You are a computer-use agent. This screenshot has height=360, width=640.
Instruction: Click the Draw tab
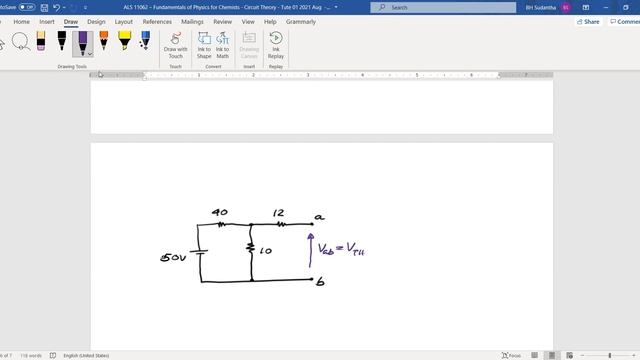click(x=71, y=22)
